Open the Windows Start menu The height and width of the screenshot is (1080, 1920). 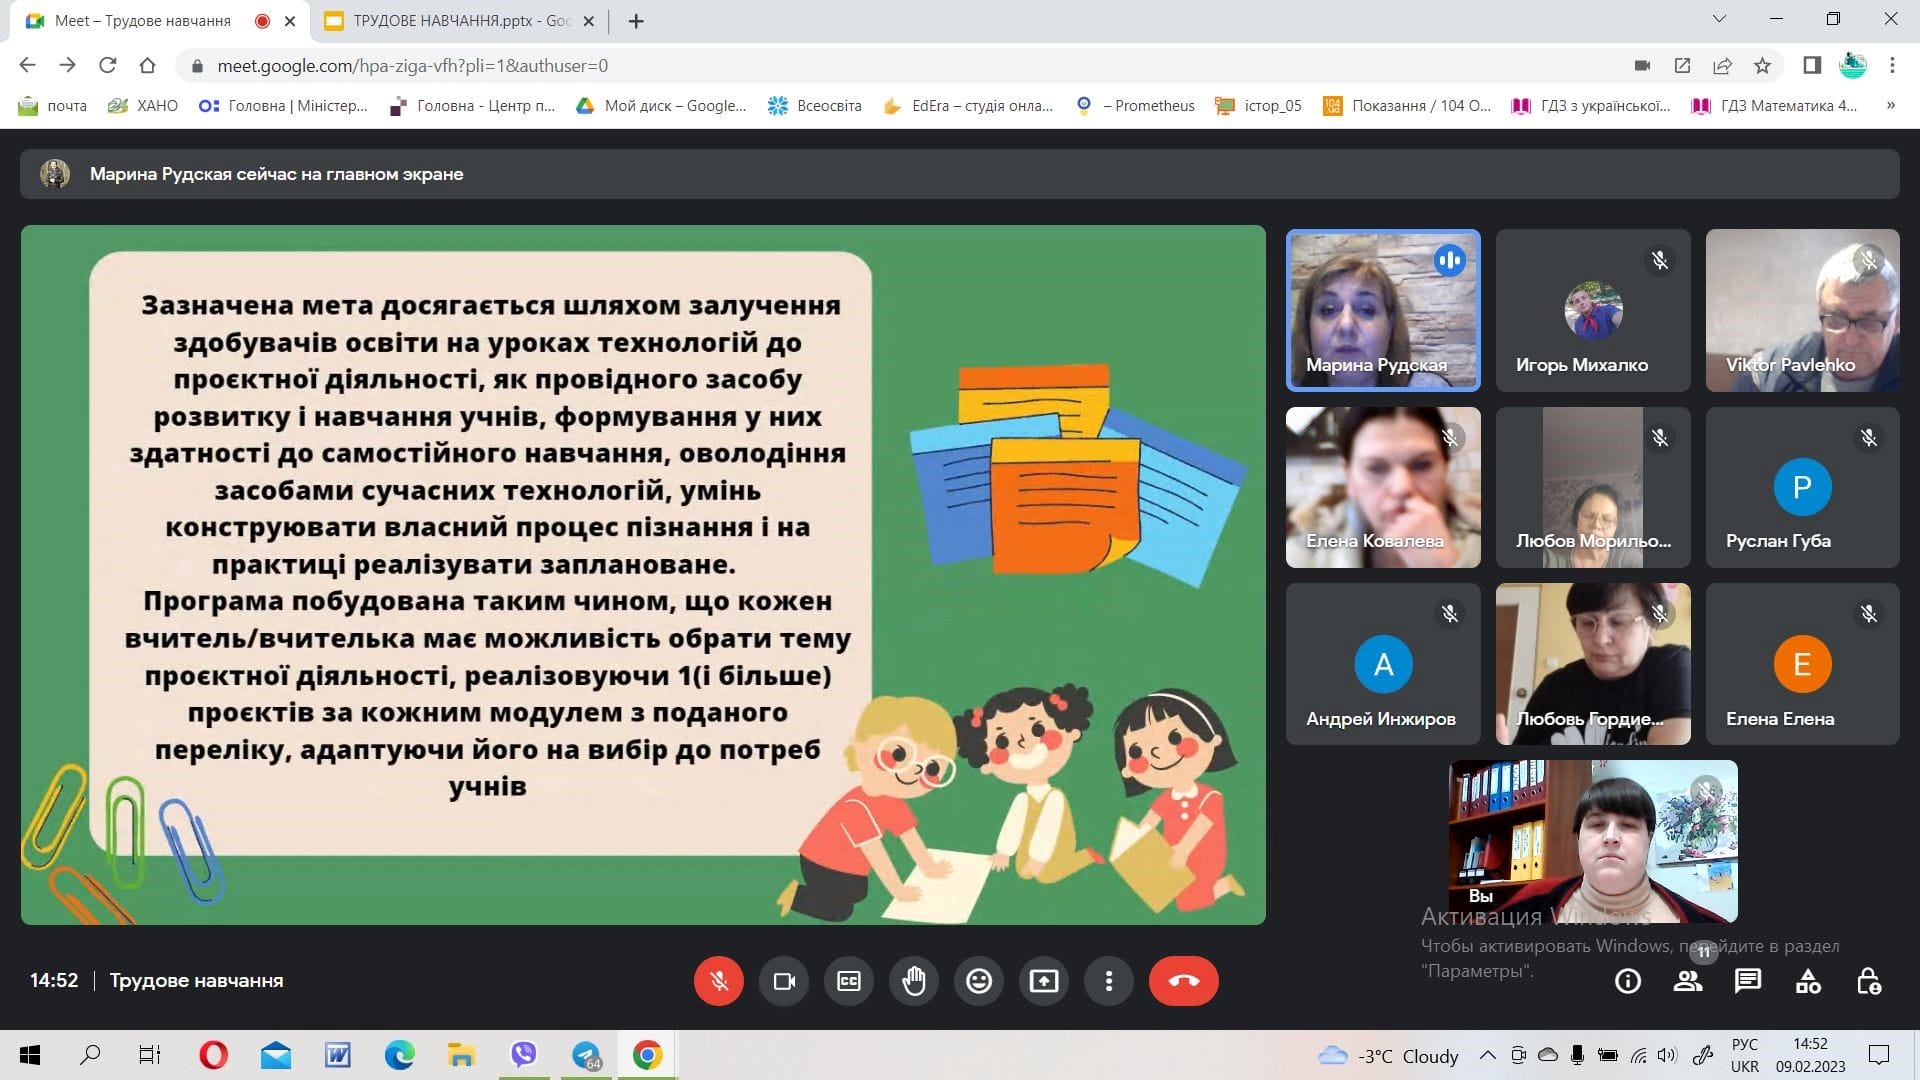30,1055
